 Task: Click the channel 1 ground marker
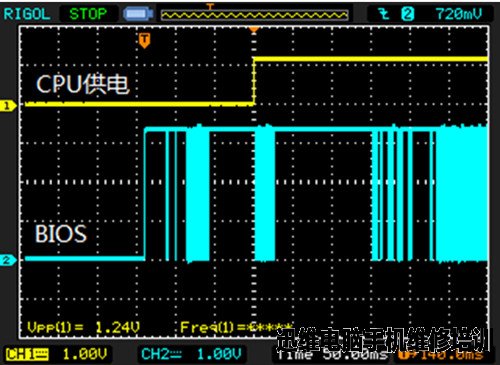[x=8, y=106]
